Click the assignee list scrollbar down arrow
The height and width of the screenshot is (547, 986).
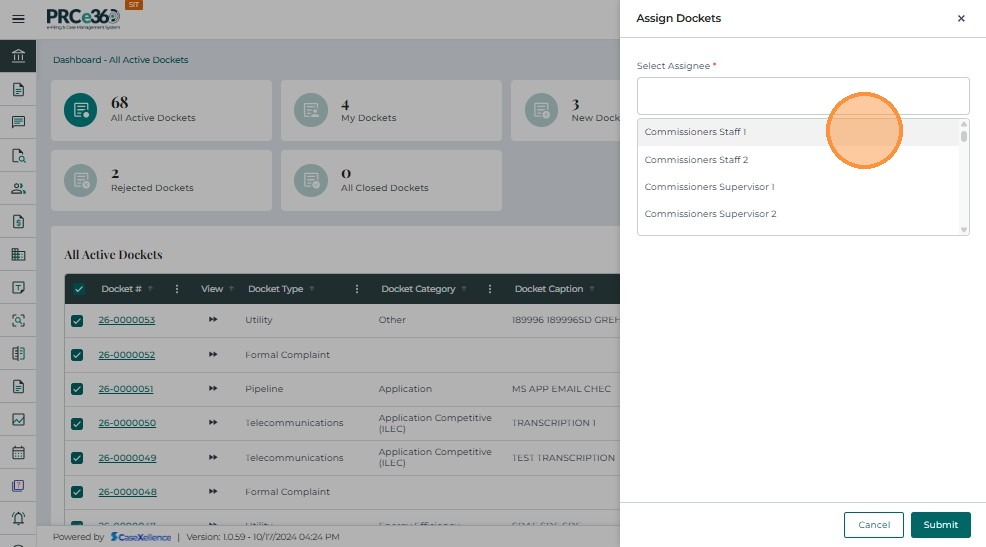(964, 230)
